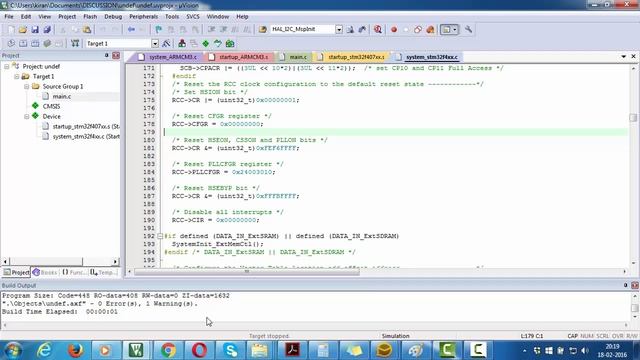Viewport: 640px width, 360px height.
Task: Start debug session with the magnifier-d icon
Action: tap(378, 29)
